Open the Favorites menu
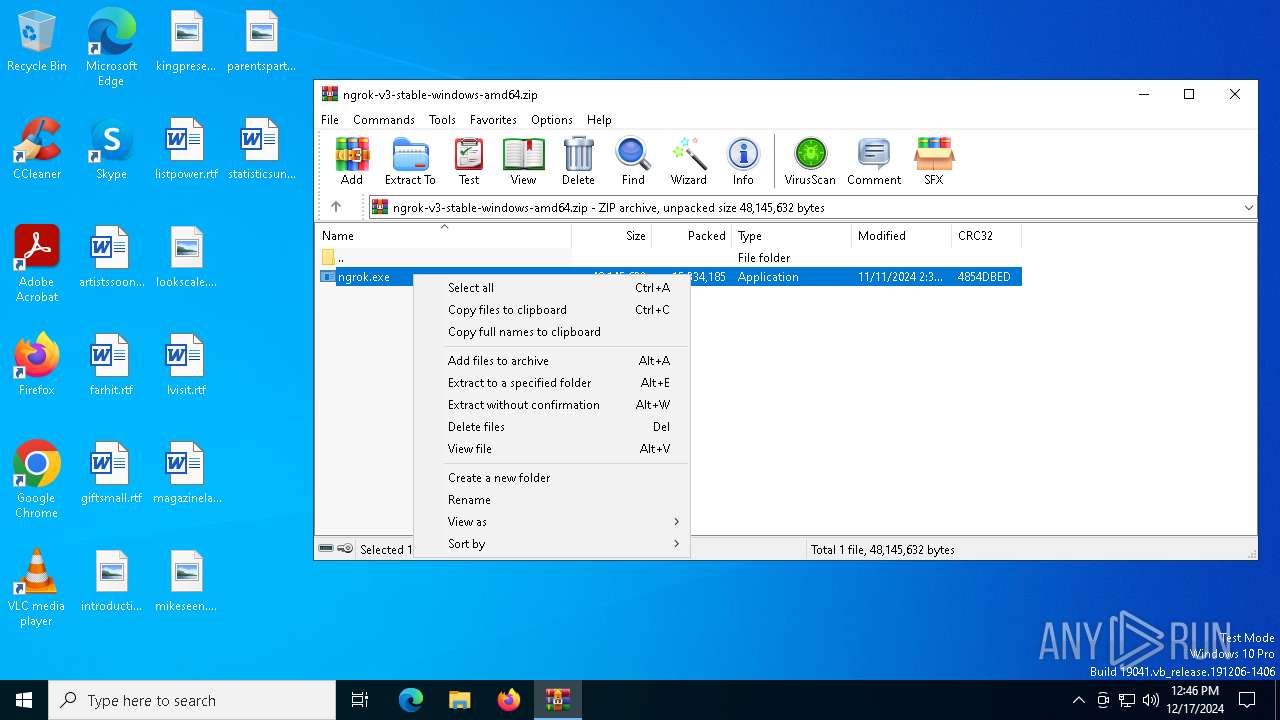 pyautogui.click(x=493, y=119)
